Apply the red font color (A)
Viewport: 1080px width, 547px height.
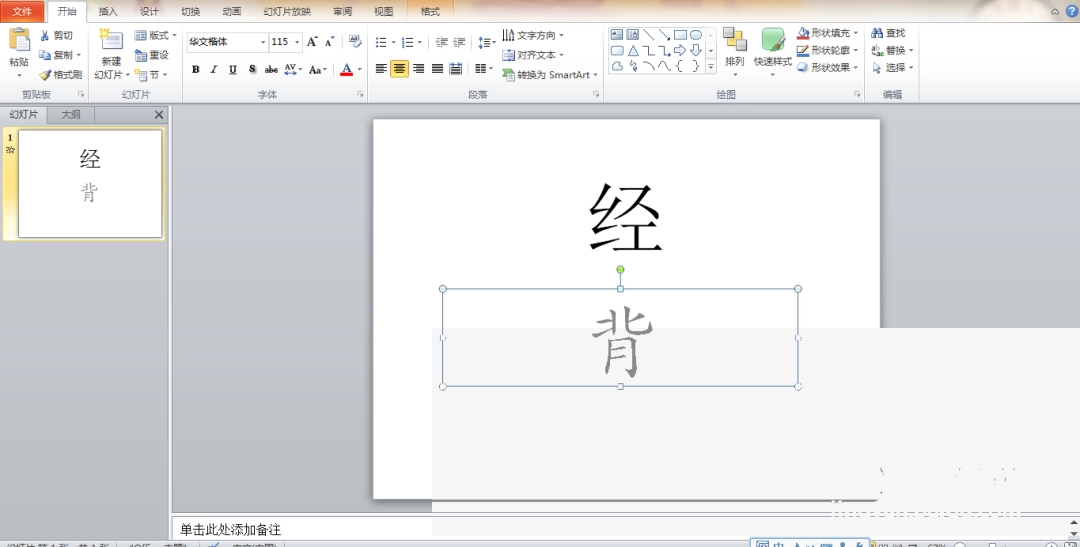[x=346, y=69]
